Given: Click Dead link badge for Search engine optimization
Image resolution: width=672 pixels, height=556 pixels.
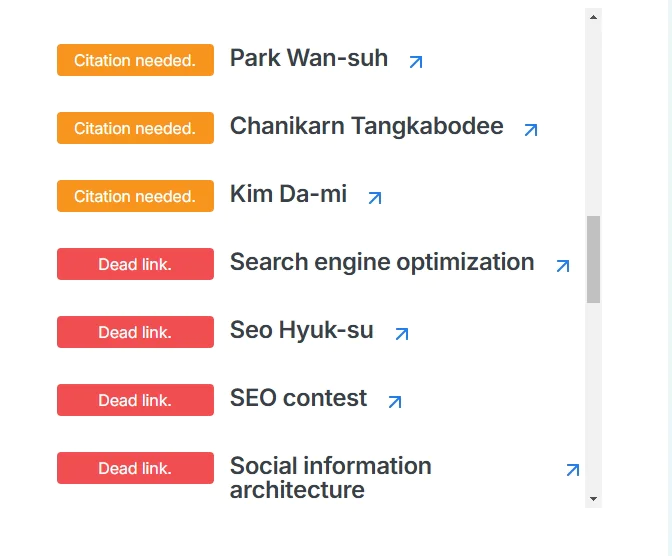Looking at the screenshot, I should 135,264.
